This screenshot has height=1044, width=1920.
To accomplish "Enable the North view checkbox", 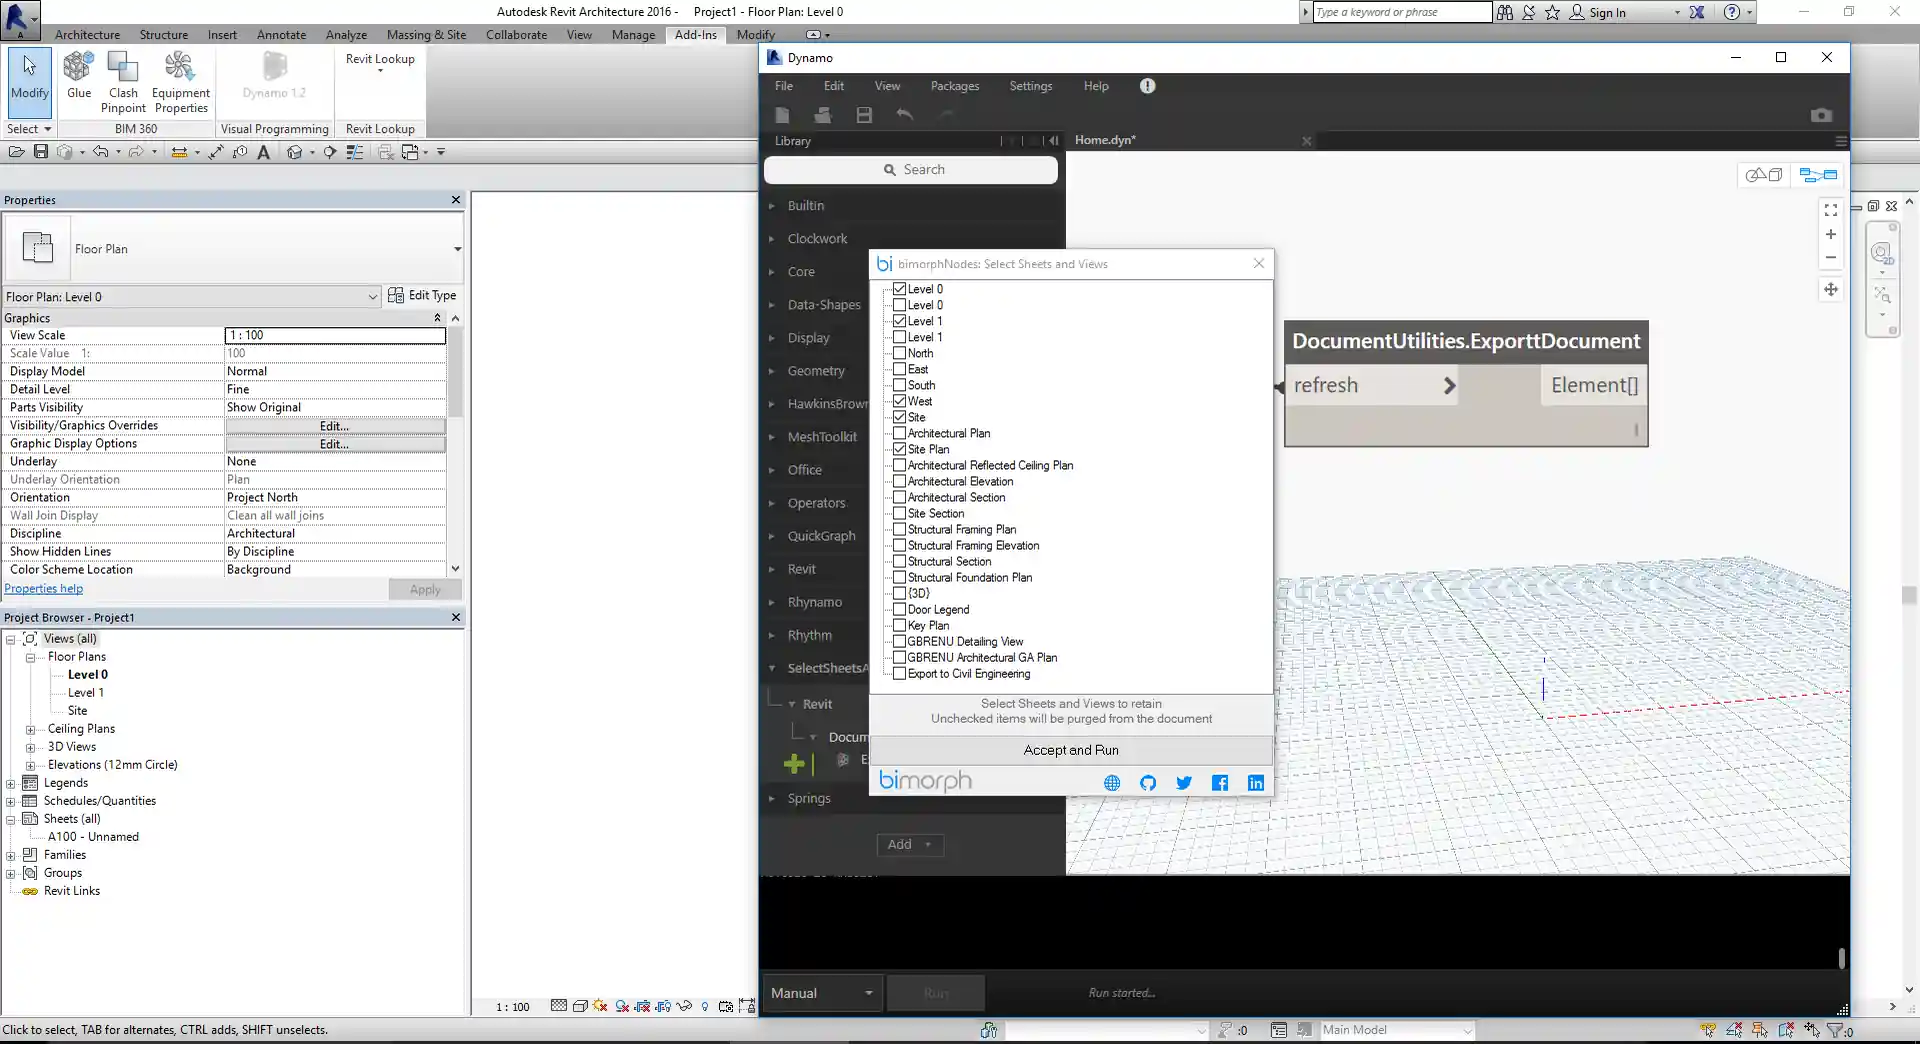I will 899,353.
